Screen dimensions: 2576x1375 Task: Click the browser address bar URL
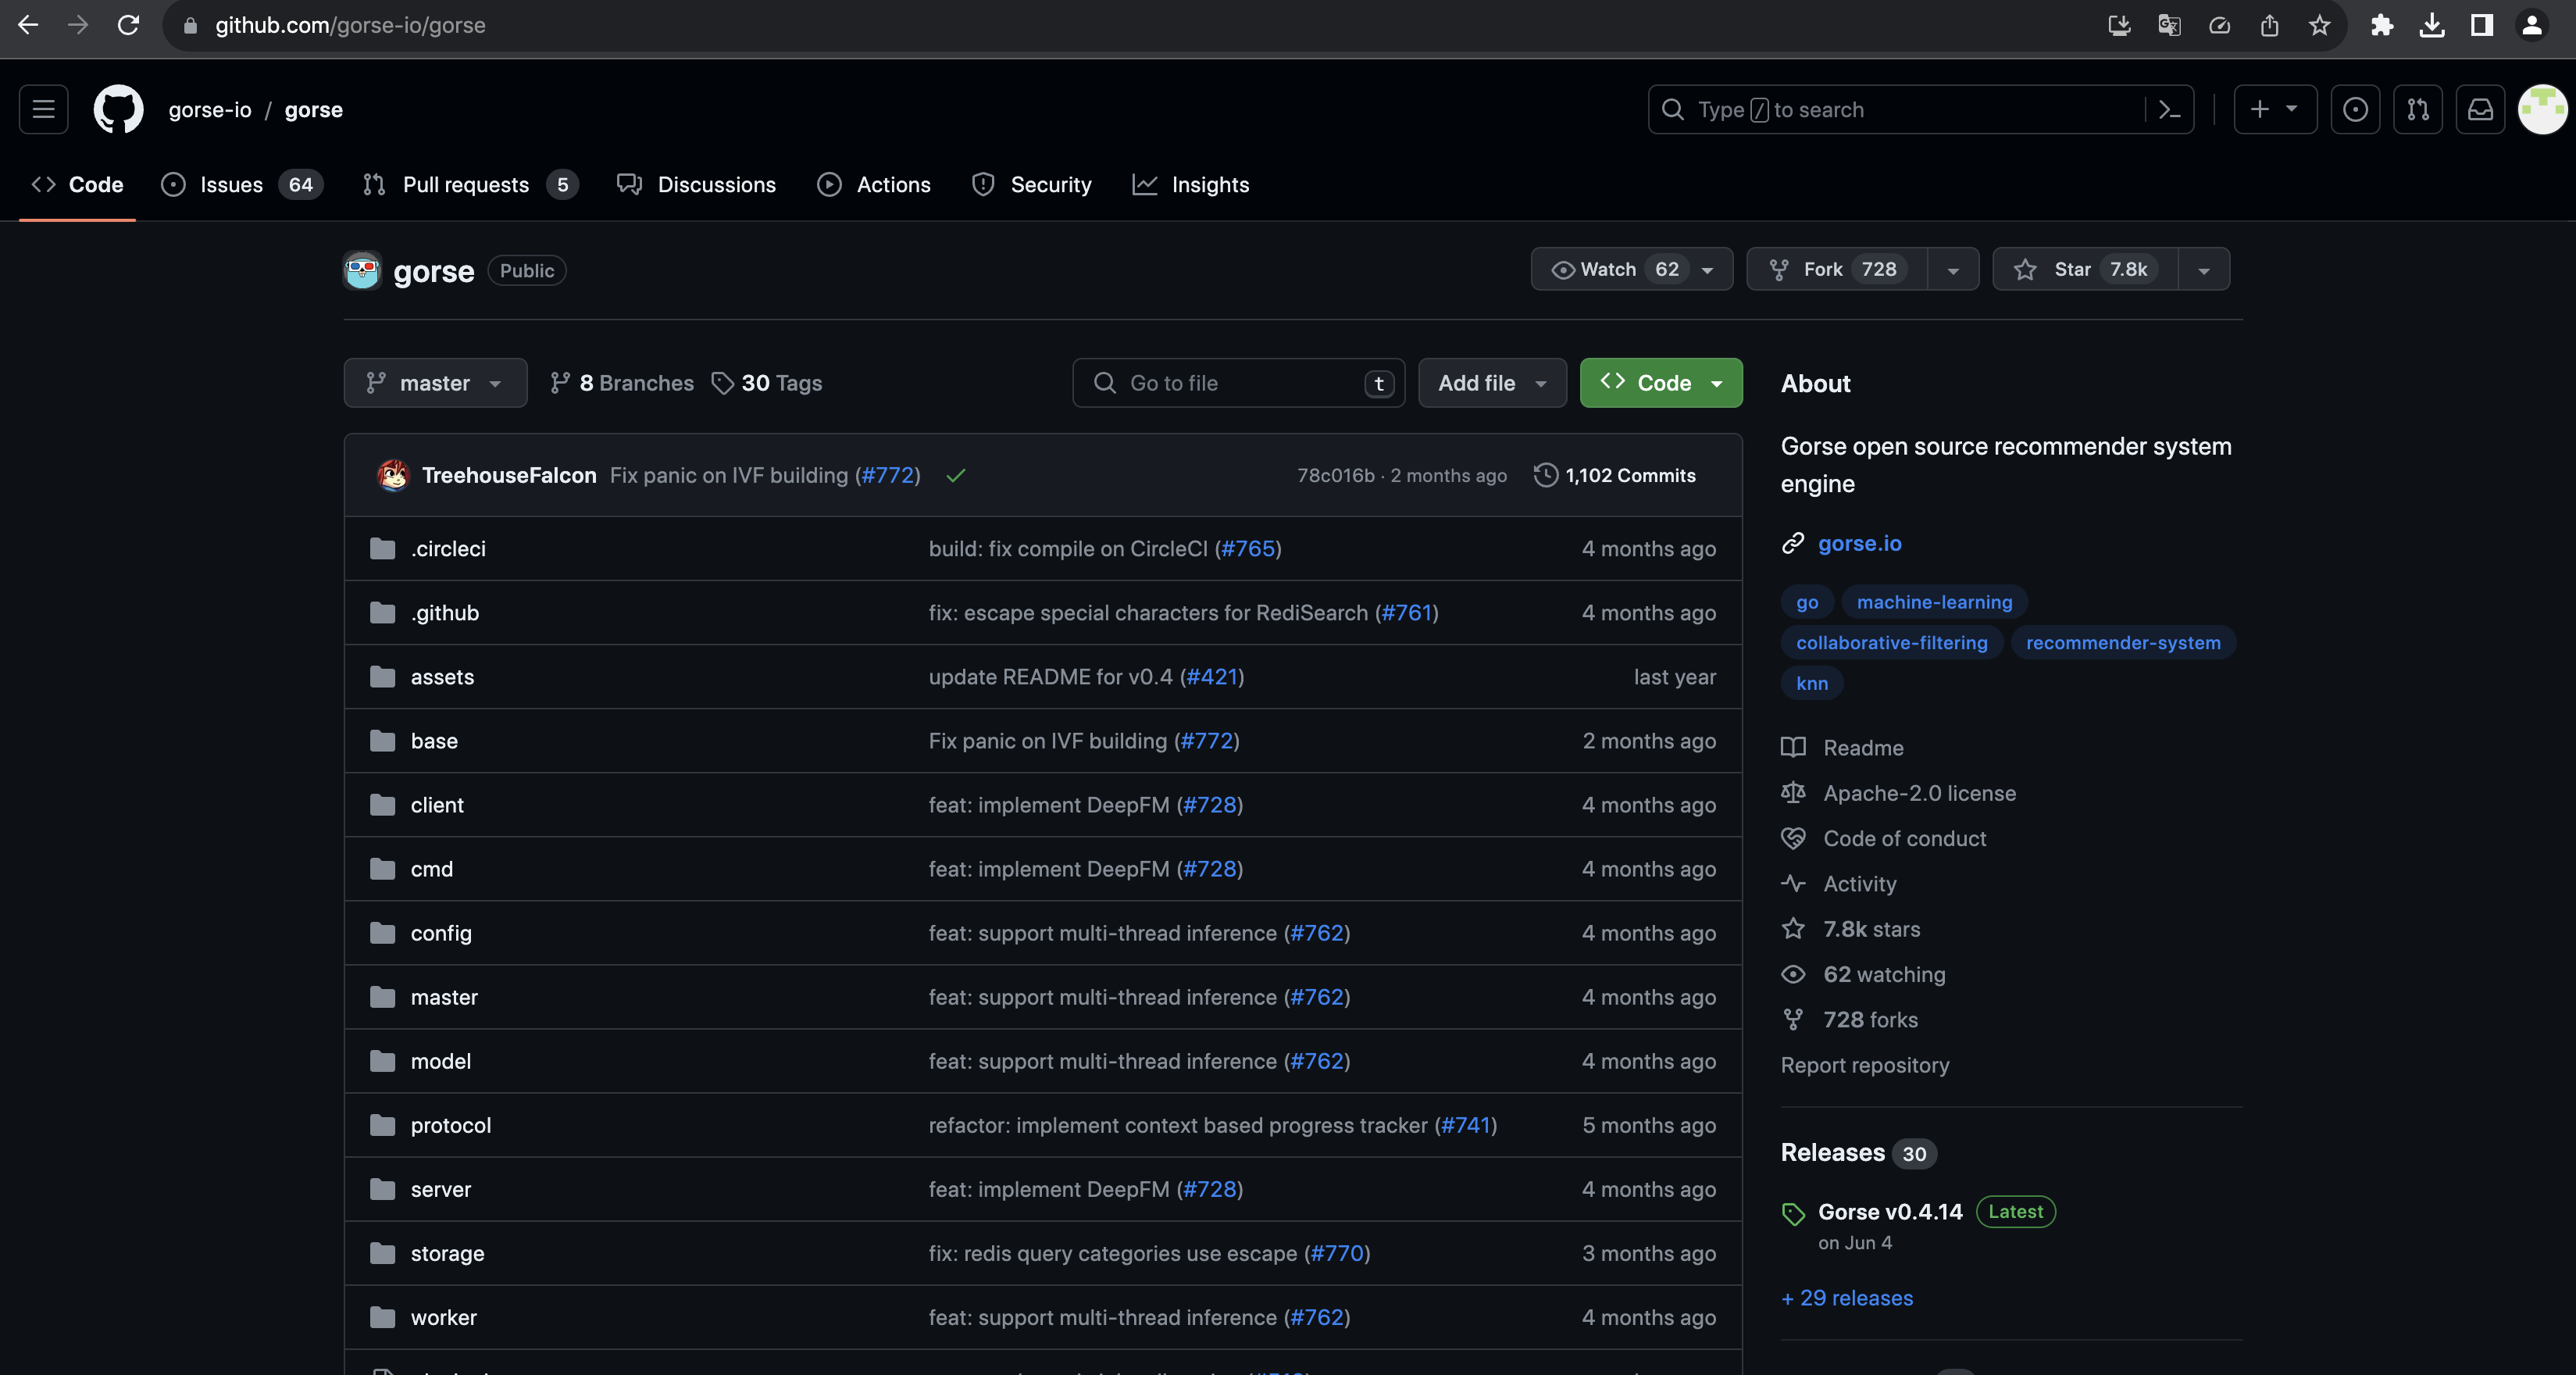point(350,25)
